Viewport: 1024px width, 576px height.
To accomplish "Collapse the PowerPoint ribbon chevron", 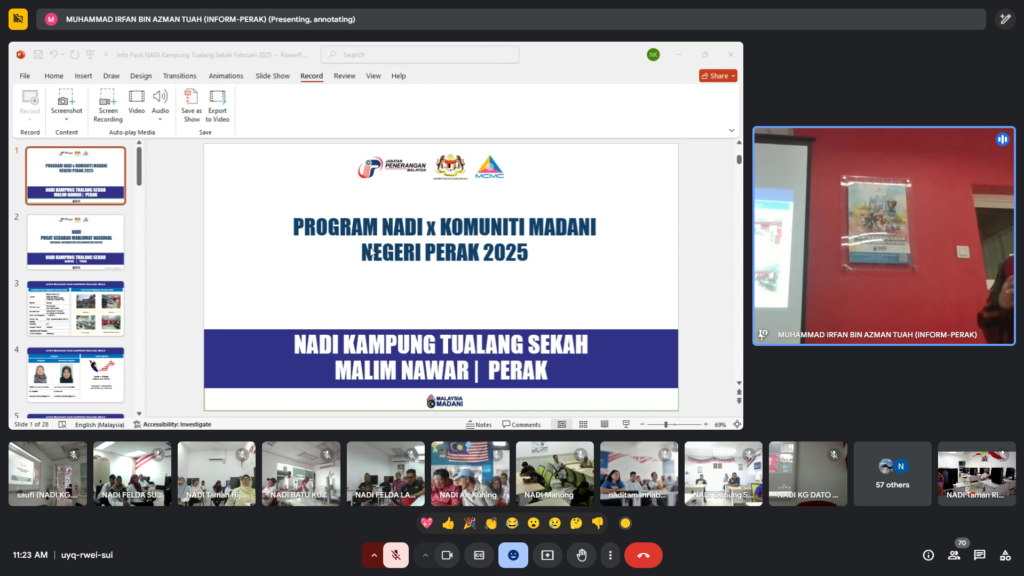I will click(x=731, y=131).
